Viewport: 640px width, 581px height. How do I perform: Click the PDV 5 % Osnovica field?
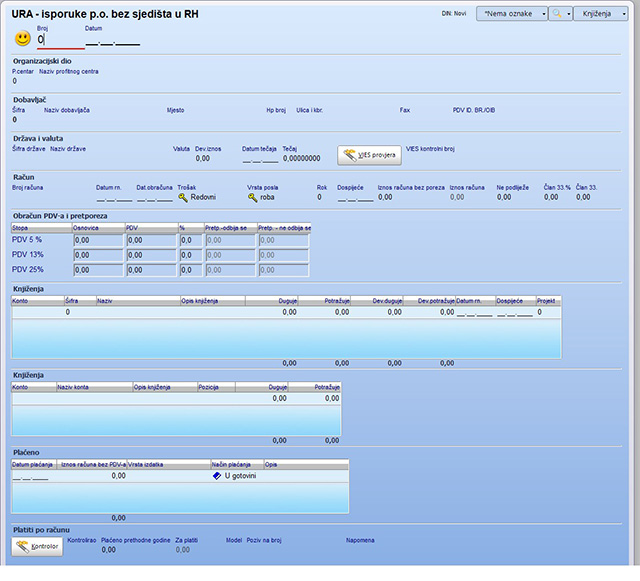(98, 240)
